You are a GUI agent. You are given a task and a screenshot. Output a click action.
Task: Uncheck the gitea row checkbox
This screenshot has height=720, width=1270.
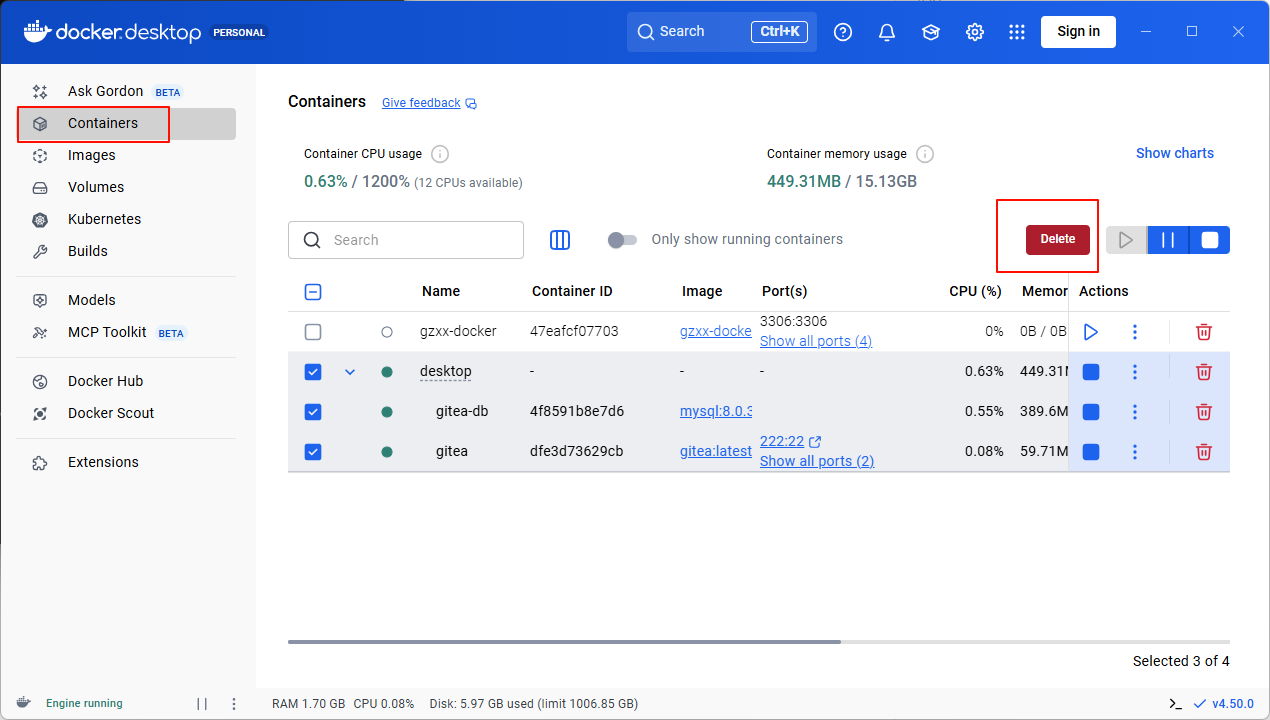tap(313, 451)
